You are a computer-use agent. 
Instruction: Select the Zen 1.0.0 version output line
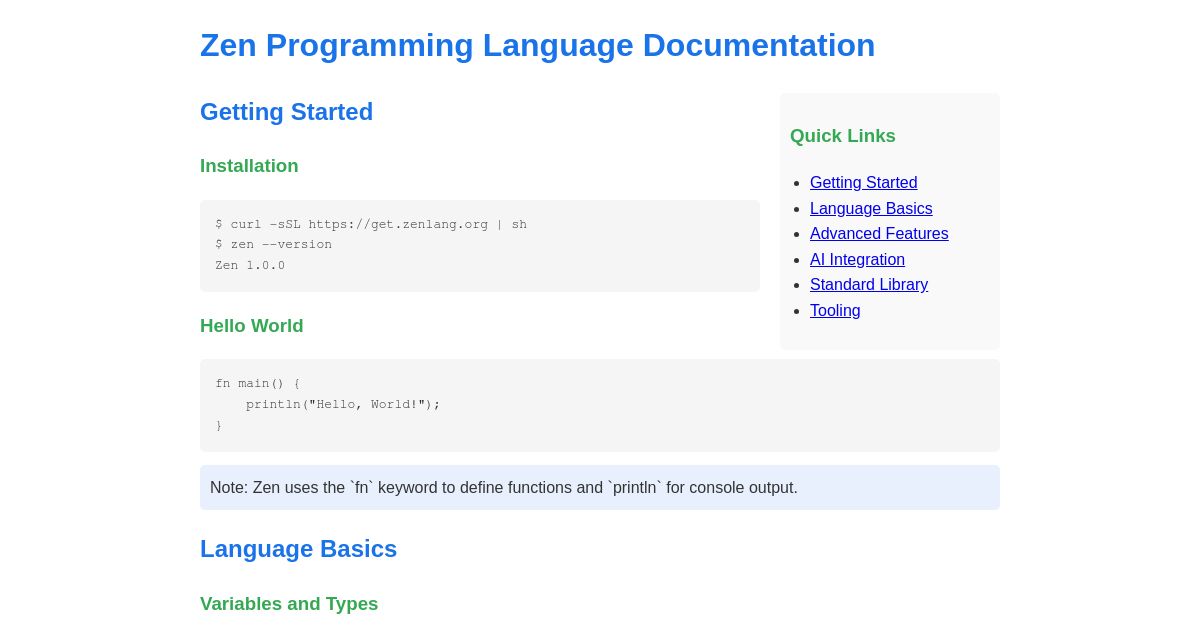click(250, 265)
